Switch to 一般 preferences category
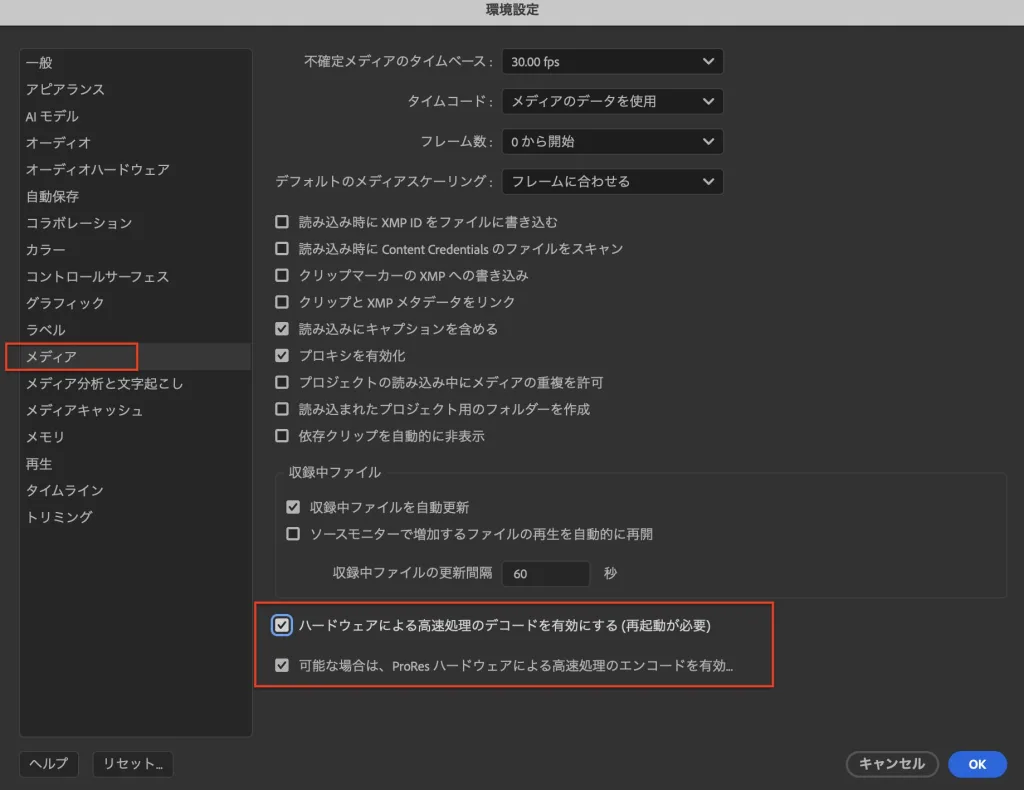This screenshot has height=790, width=1024. click(x=40, y=63)
